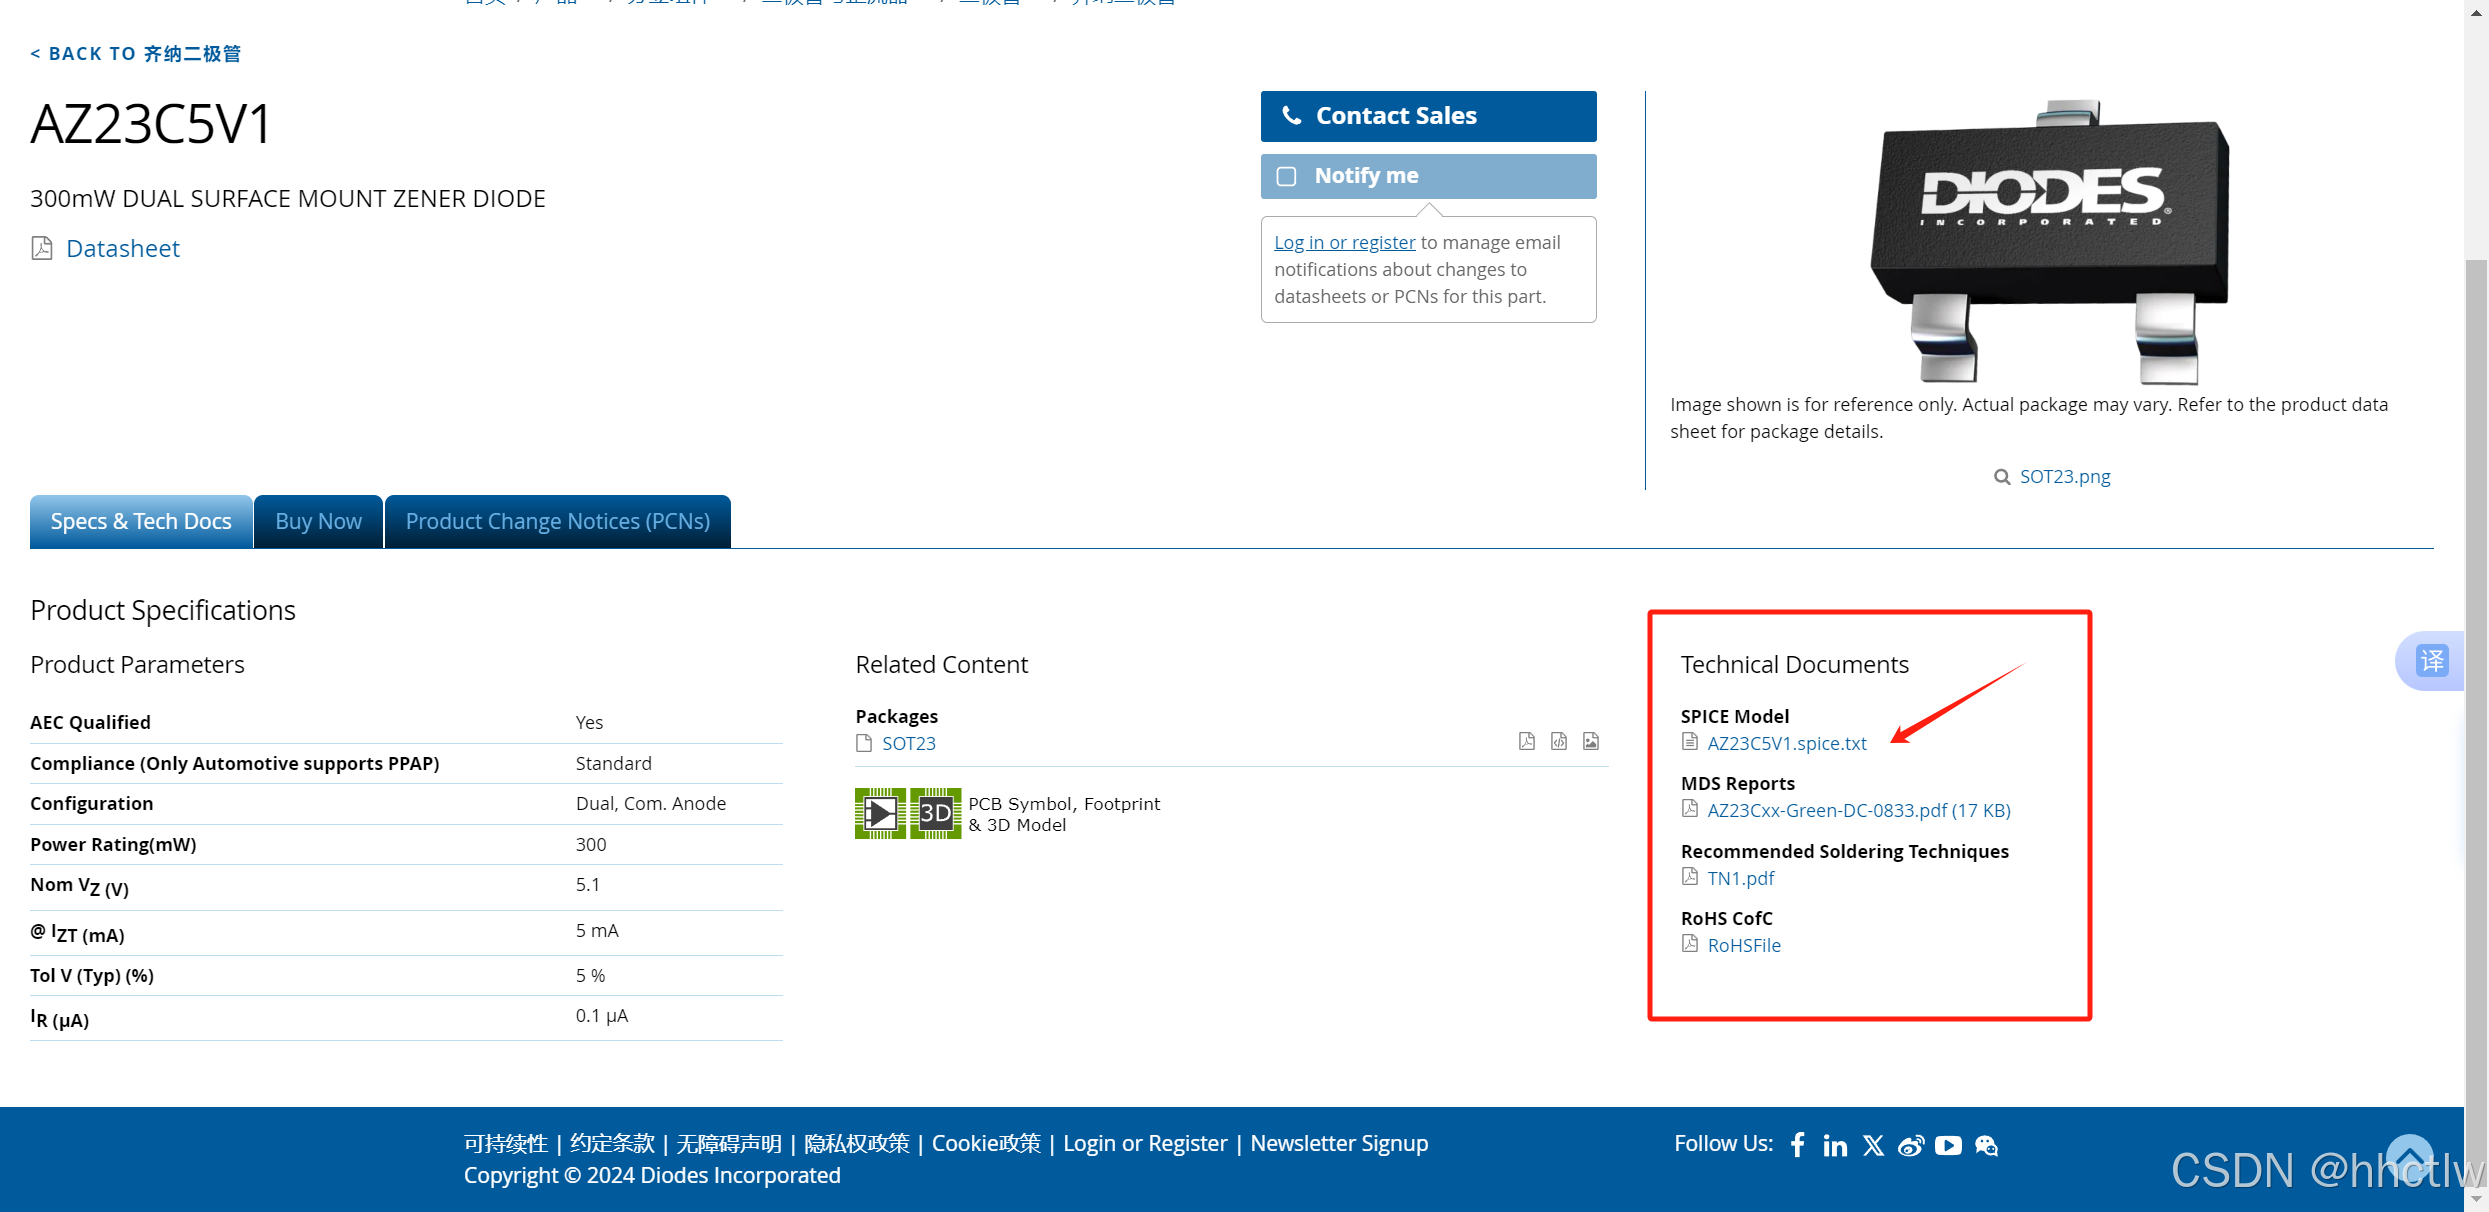Open TN1.pdf soldering techniques
This screenshot has width=2489, height=1212.
[1740, 878]
